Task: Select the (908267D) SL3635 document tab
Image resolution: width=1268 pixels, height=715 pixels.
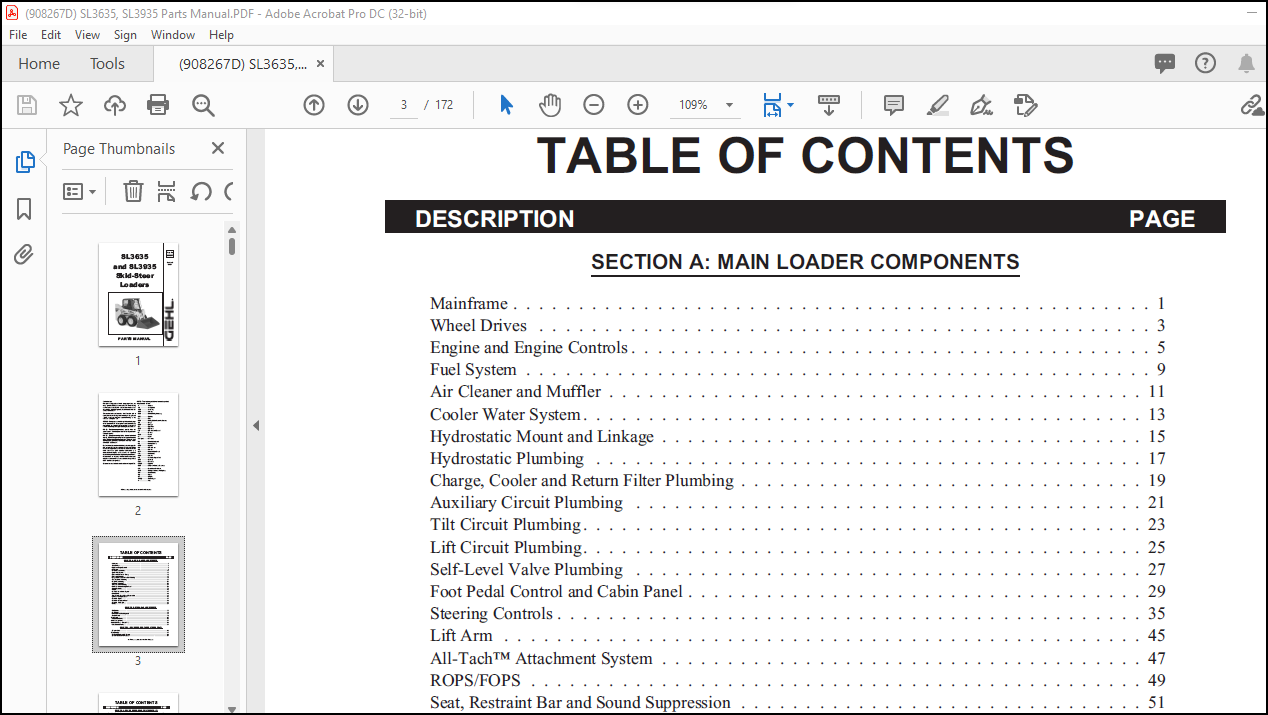Action: coord(243,63)
